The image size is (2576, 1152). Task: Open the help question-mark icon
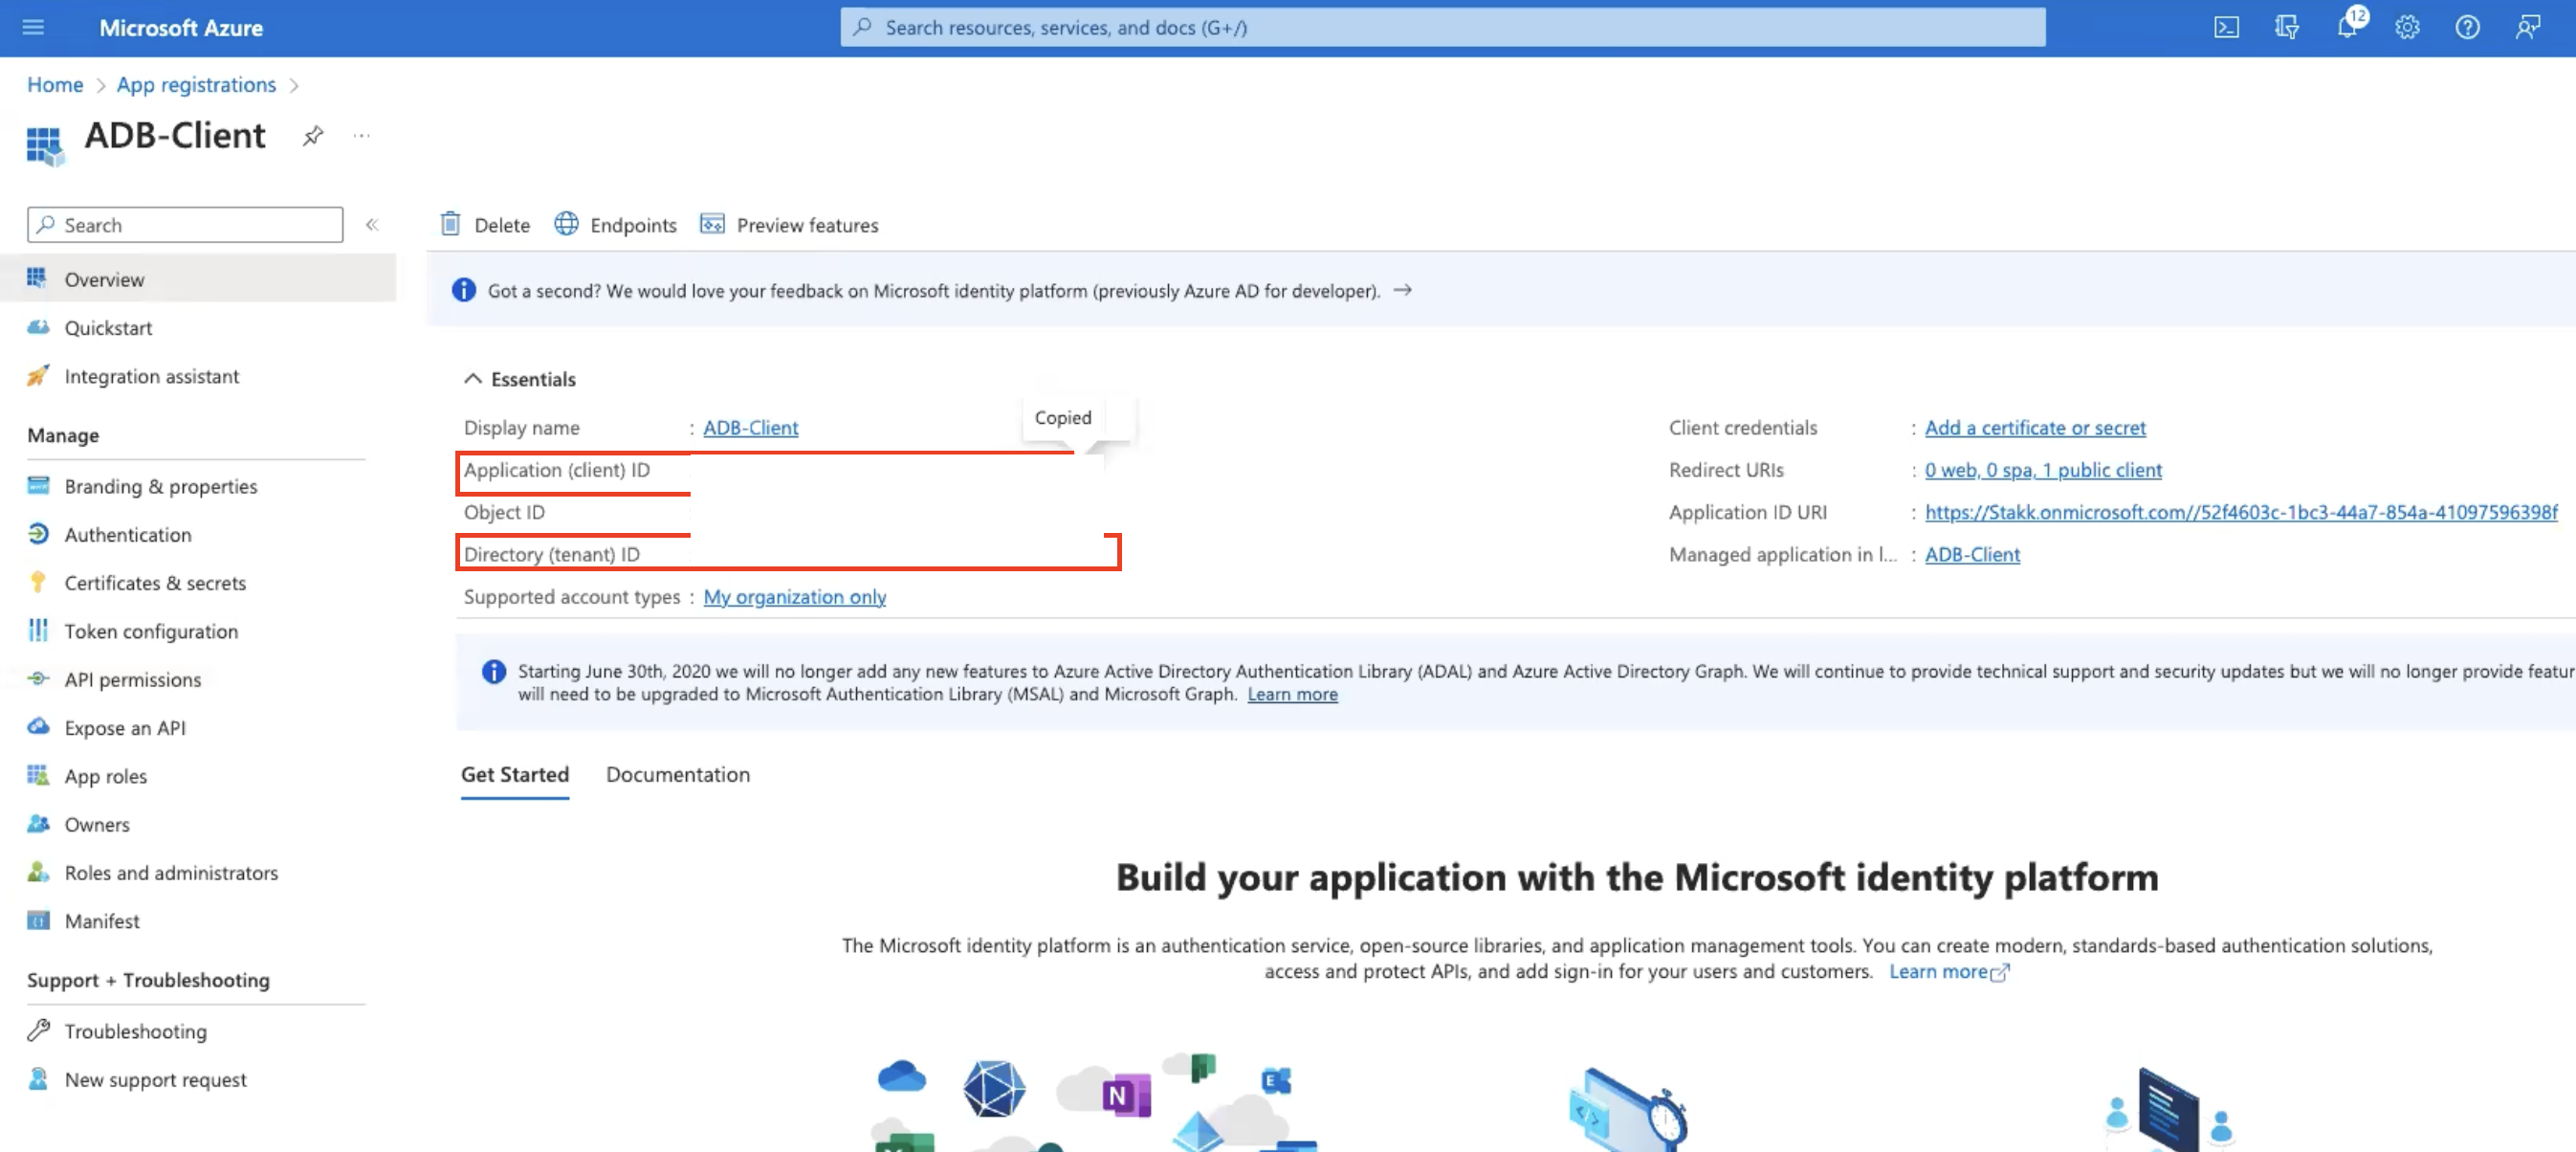coord(2467,27)
